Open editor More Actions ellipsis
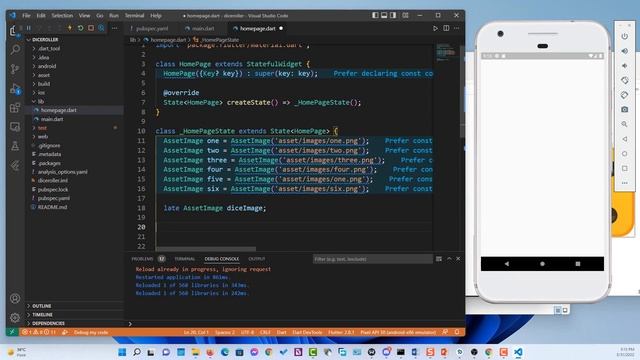Screen dimensions: 640x360 (x=456, y=28)
